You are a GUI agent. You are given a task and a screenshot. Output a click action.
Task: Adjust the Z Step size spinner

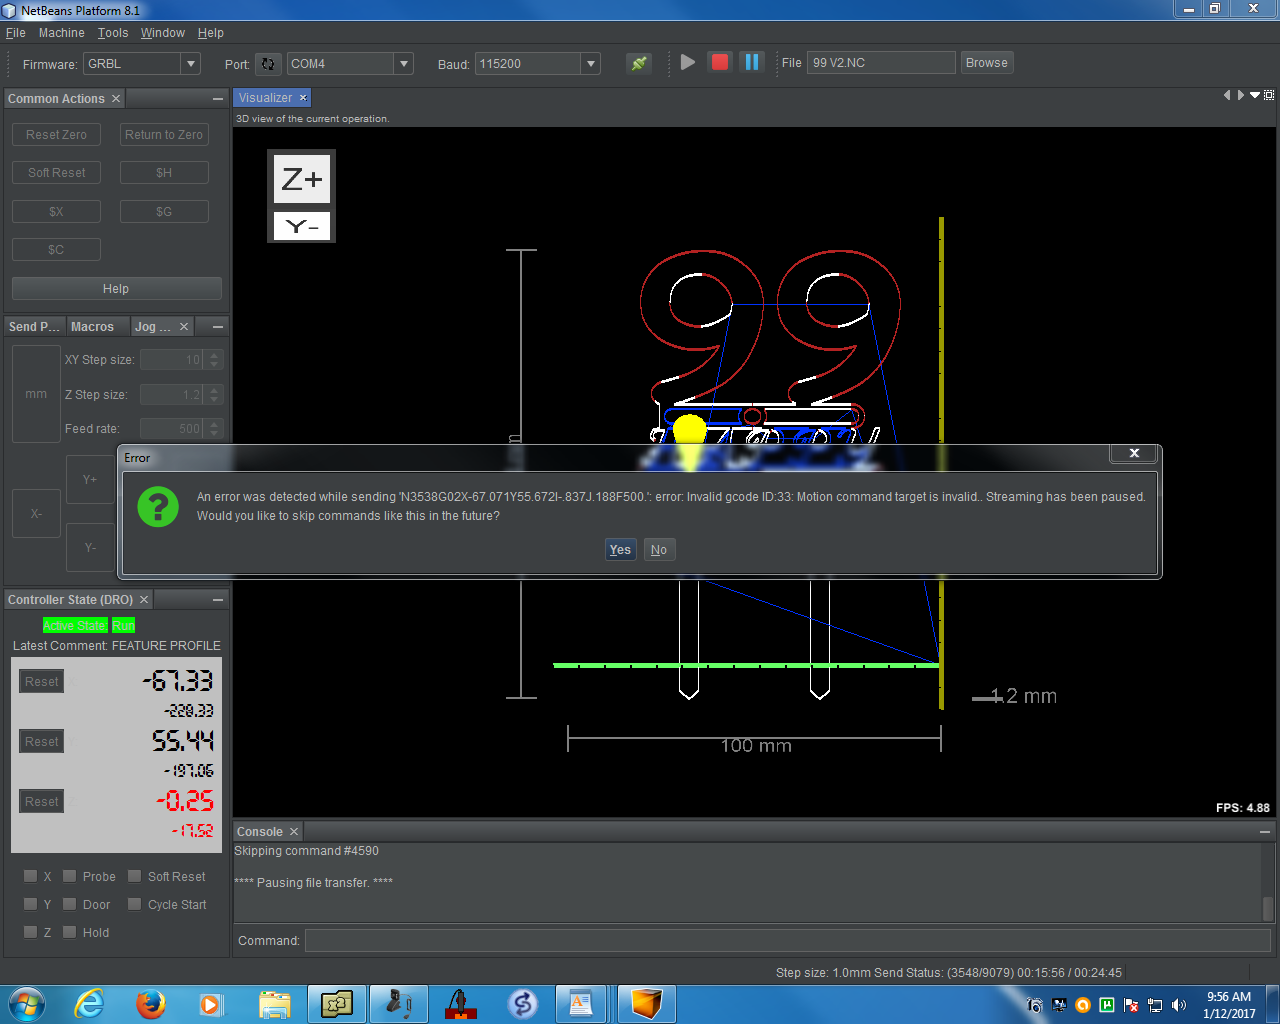pos(214,395)
